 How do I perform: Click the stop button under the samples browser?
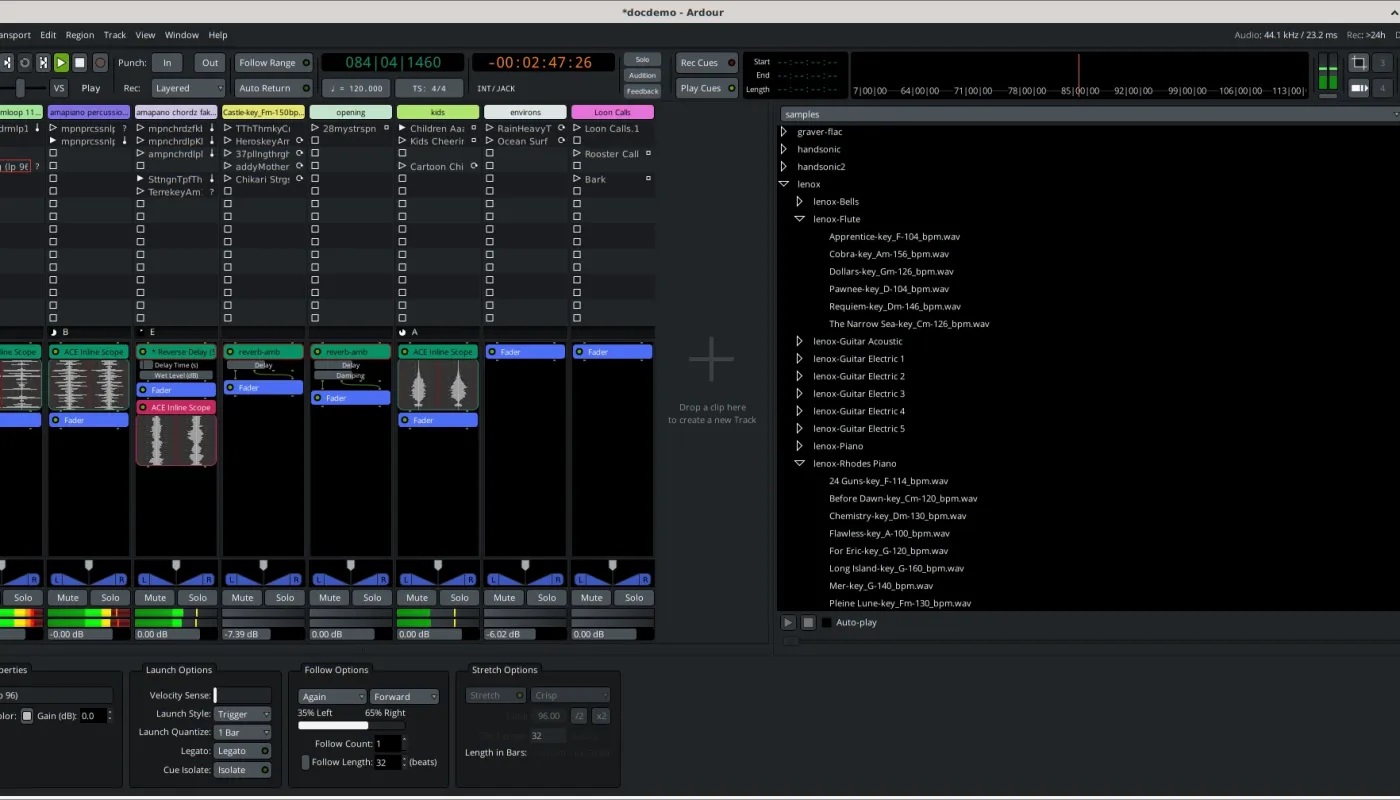pos(808,622)
